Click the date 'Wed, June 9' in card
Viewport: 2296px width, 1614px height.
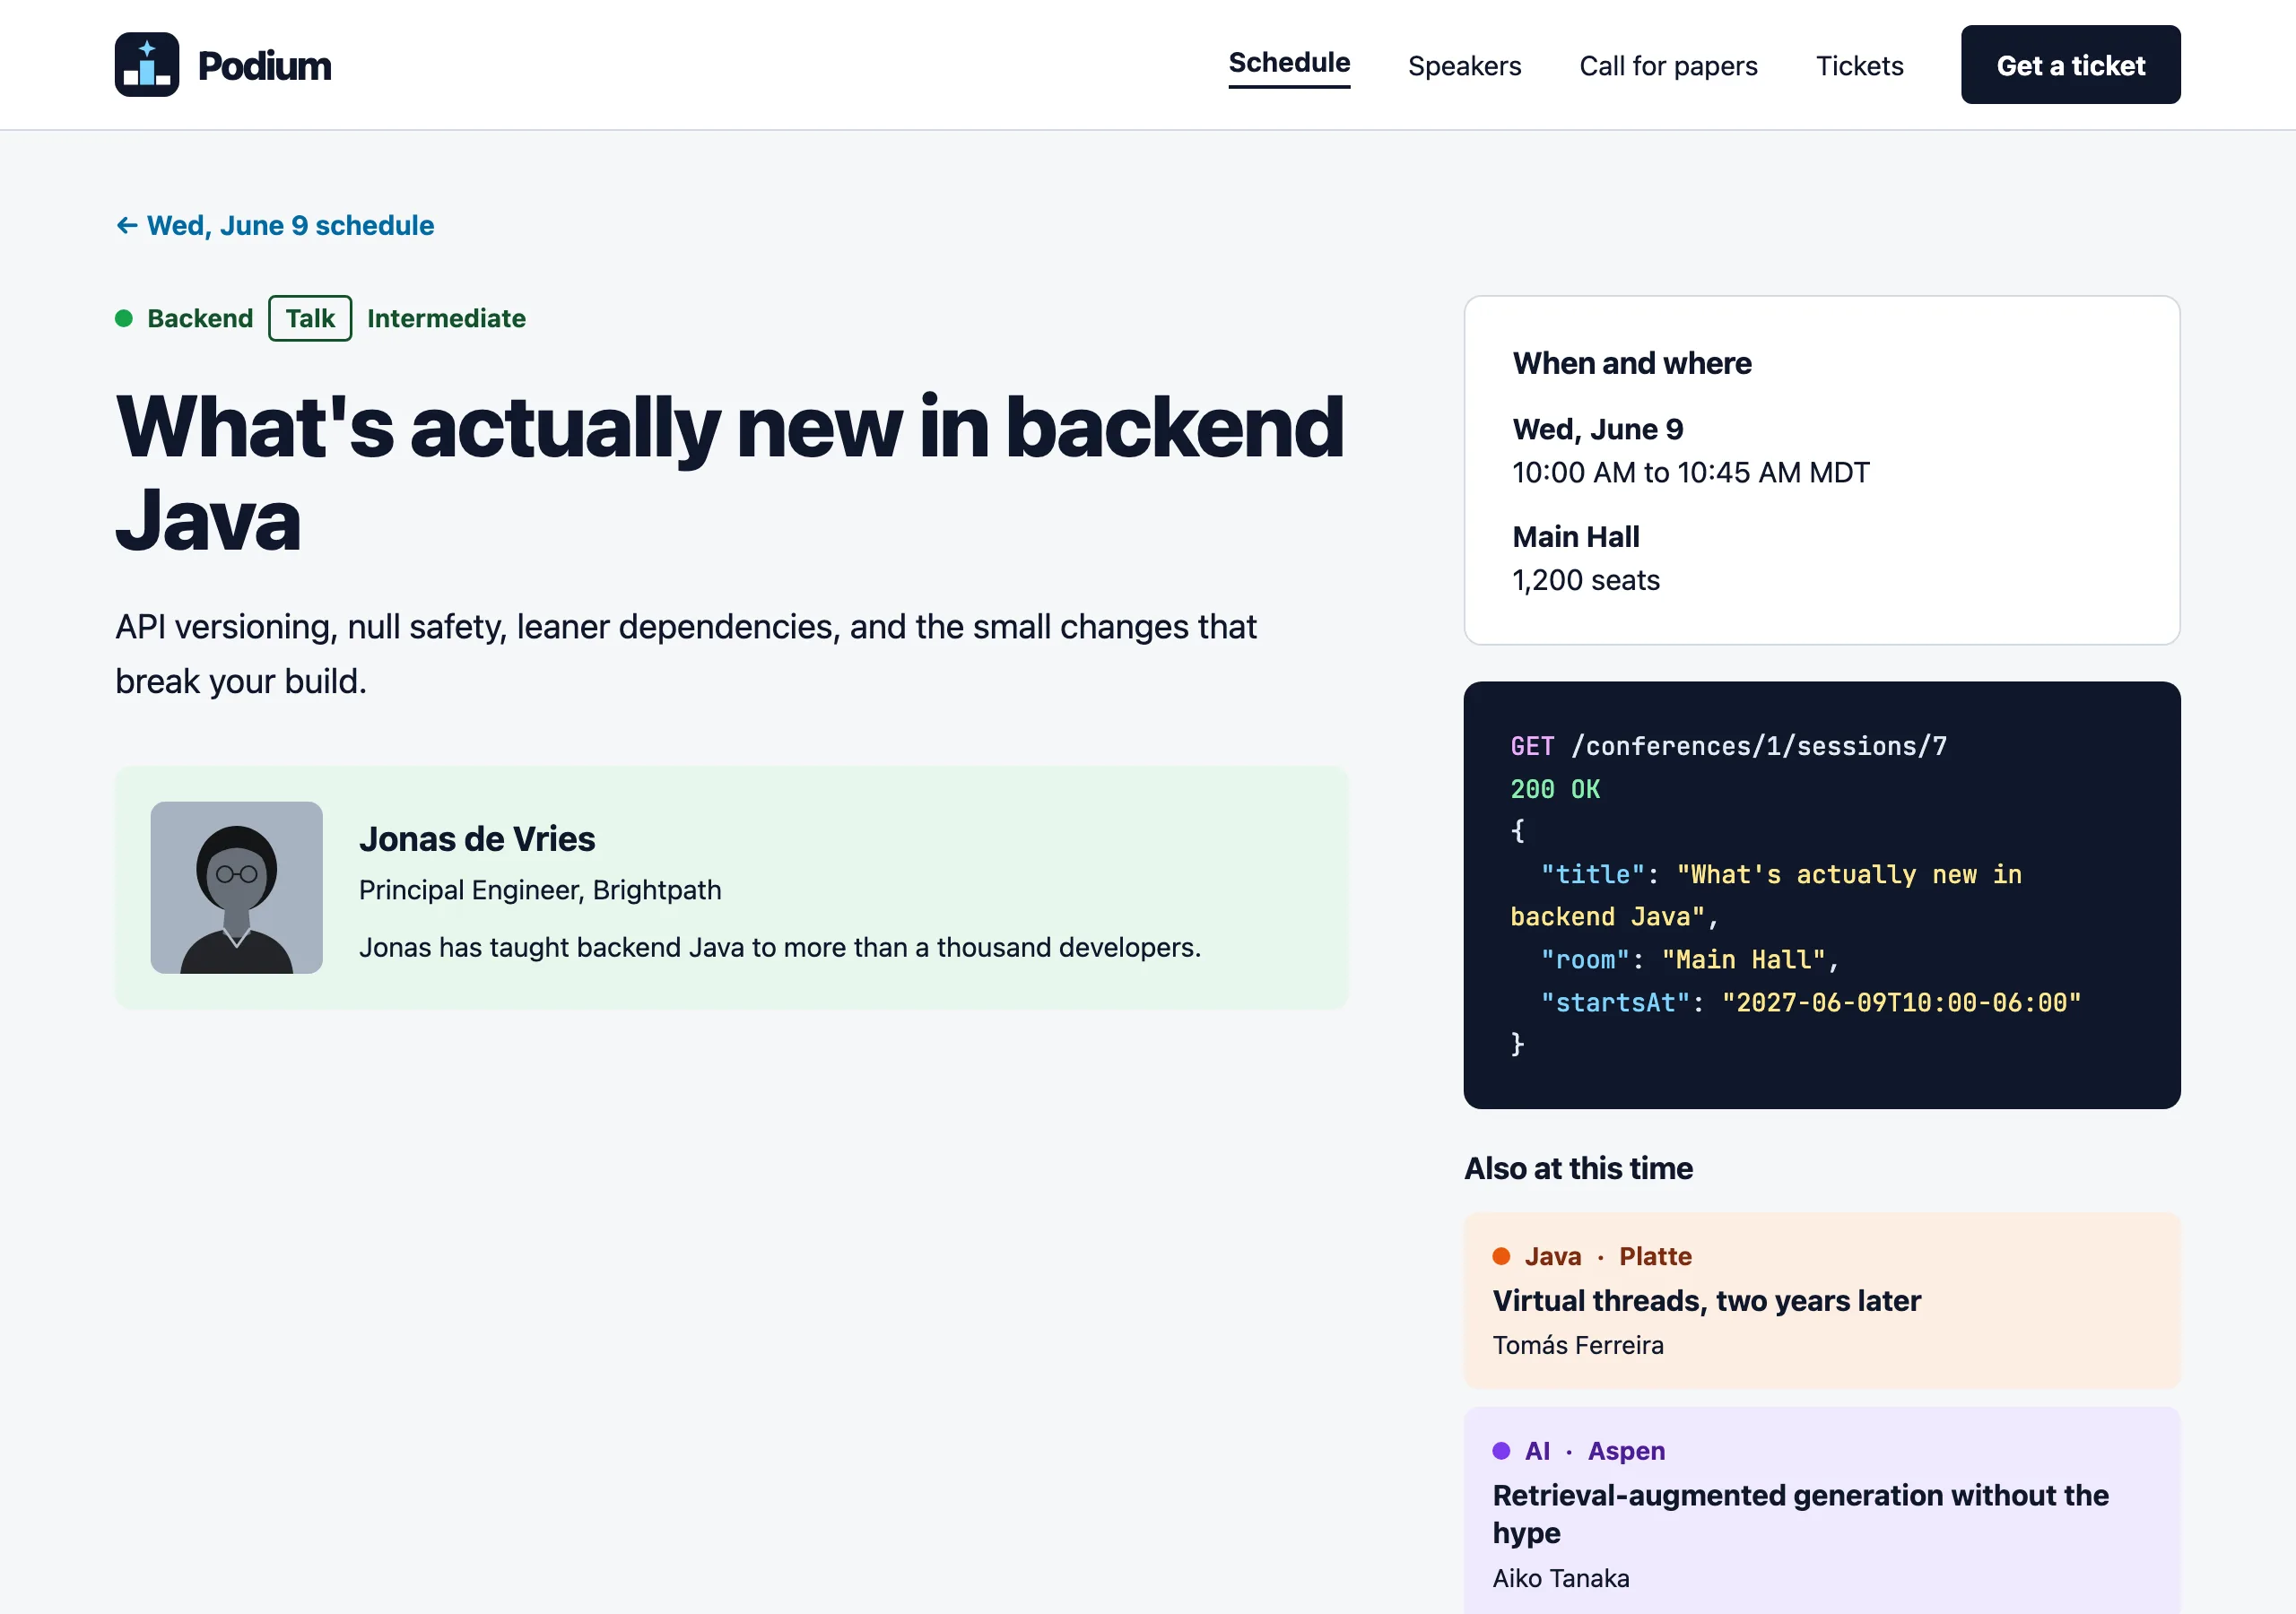[1598, 430]
